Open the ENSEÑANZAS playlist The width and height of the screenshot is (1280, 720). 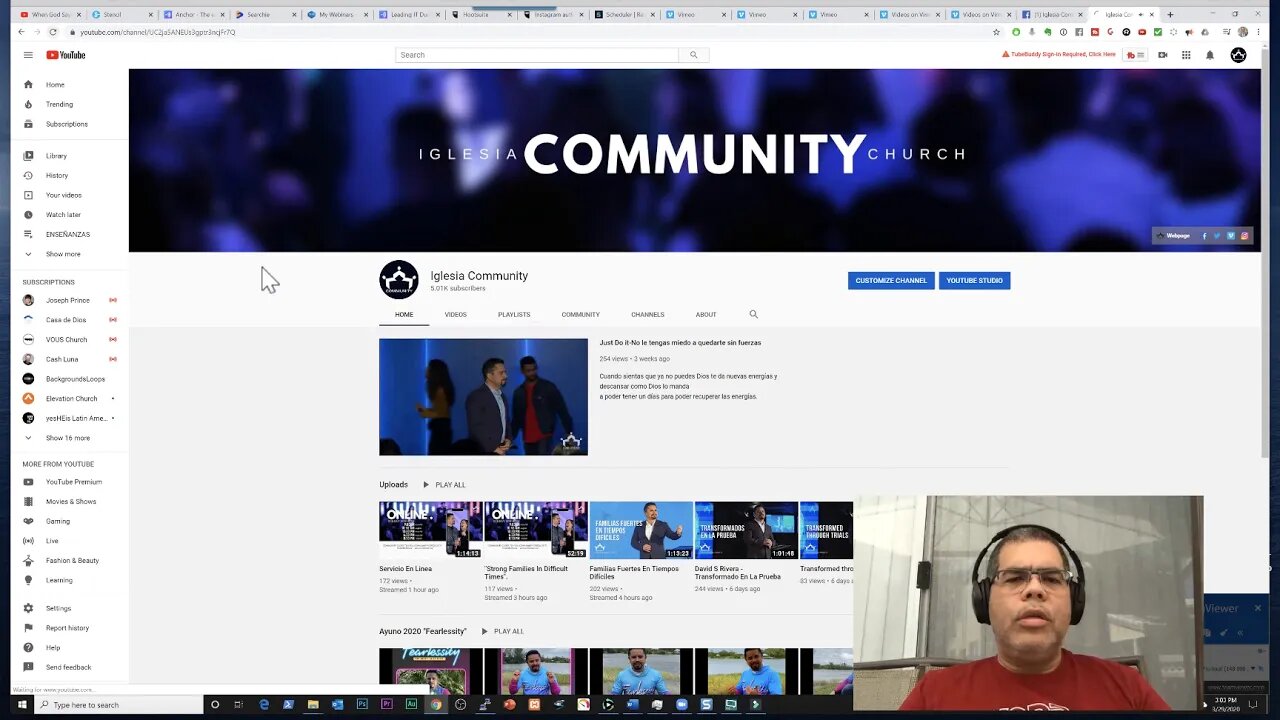(68, 234)
